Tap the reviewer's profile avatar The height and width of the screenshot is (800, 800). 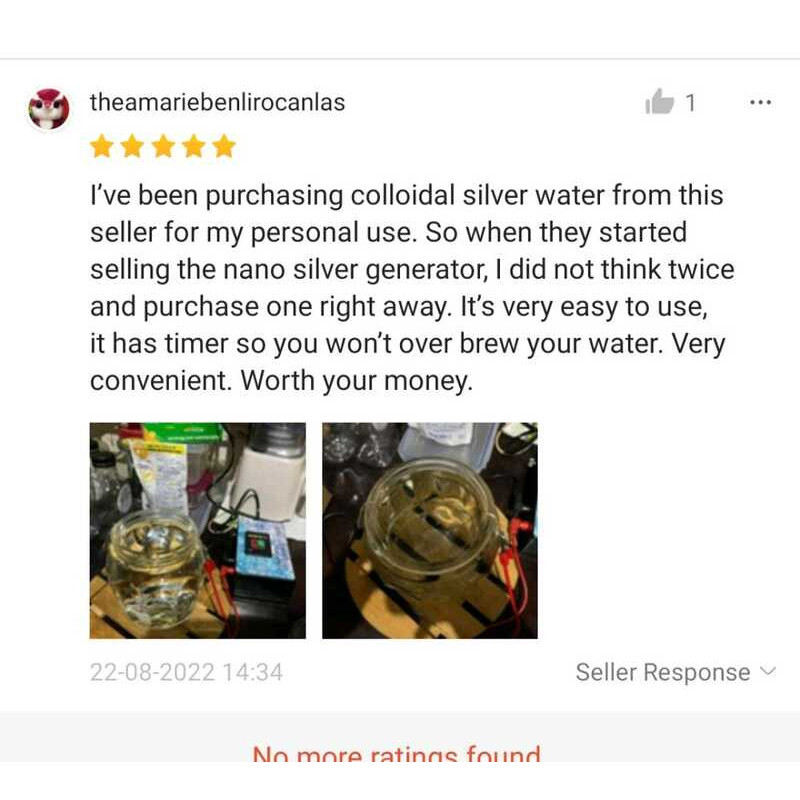(48, 108)
